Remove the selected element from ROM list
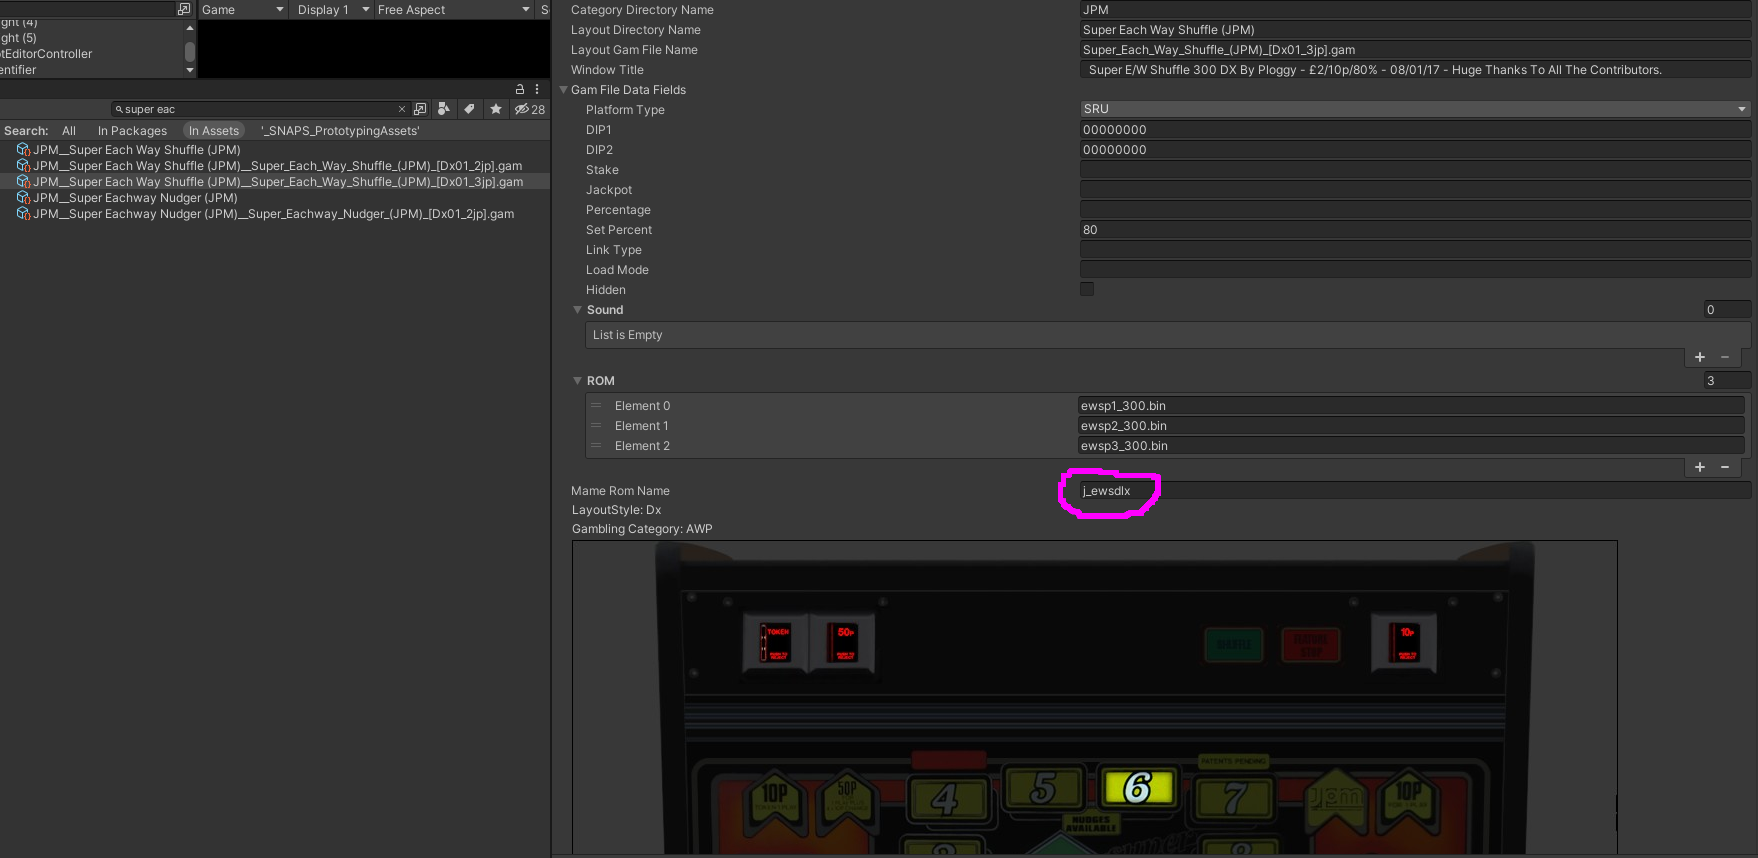 tap(1725, 467)
